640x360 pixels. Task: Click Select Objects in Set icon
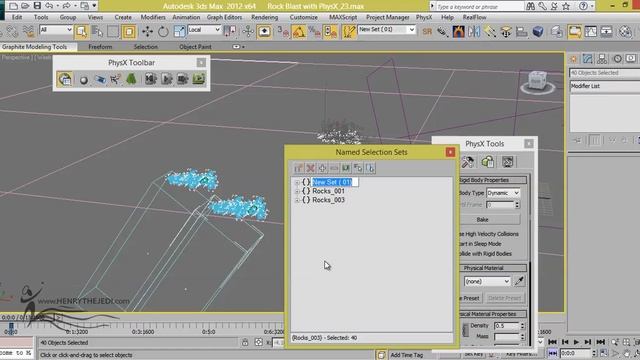(346, 168)
